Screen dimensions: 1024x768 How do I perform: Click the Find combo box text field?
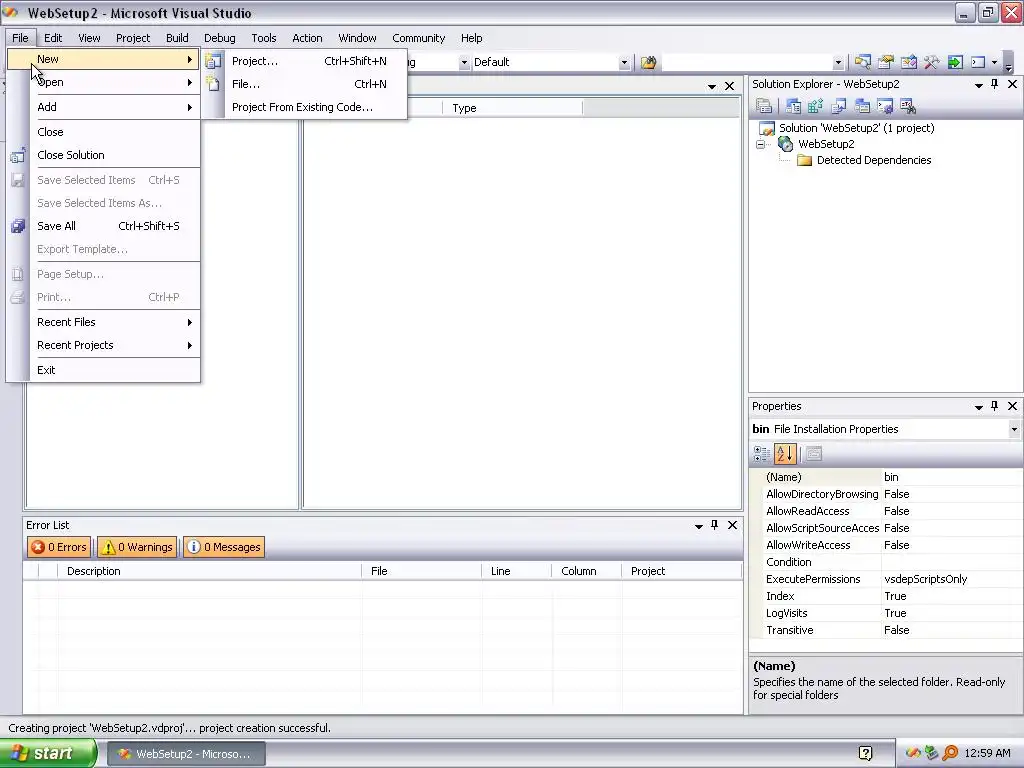tap(746, 62)
